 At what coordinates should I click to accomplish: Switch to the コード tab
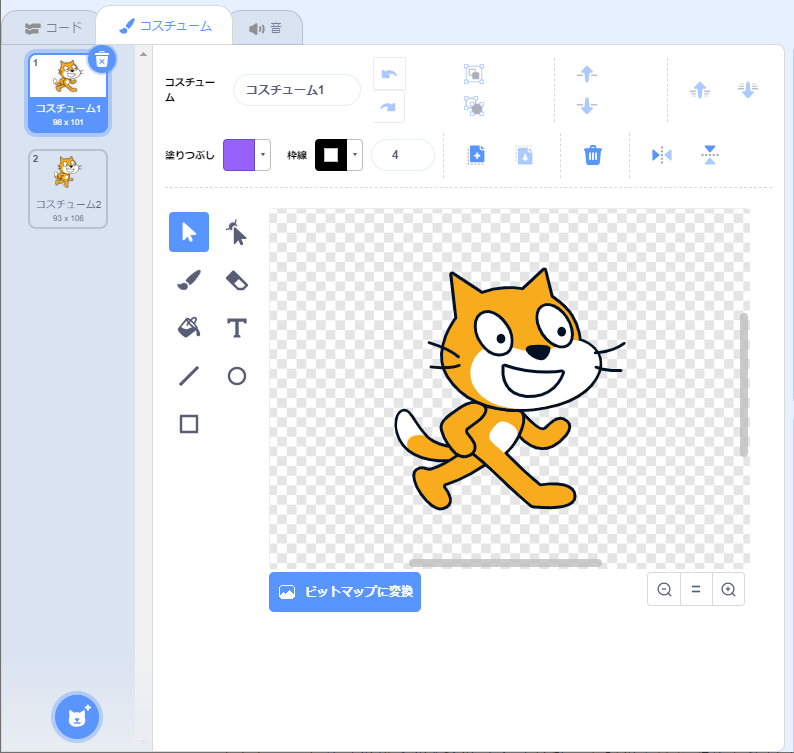click(x=53, y=28)
